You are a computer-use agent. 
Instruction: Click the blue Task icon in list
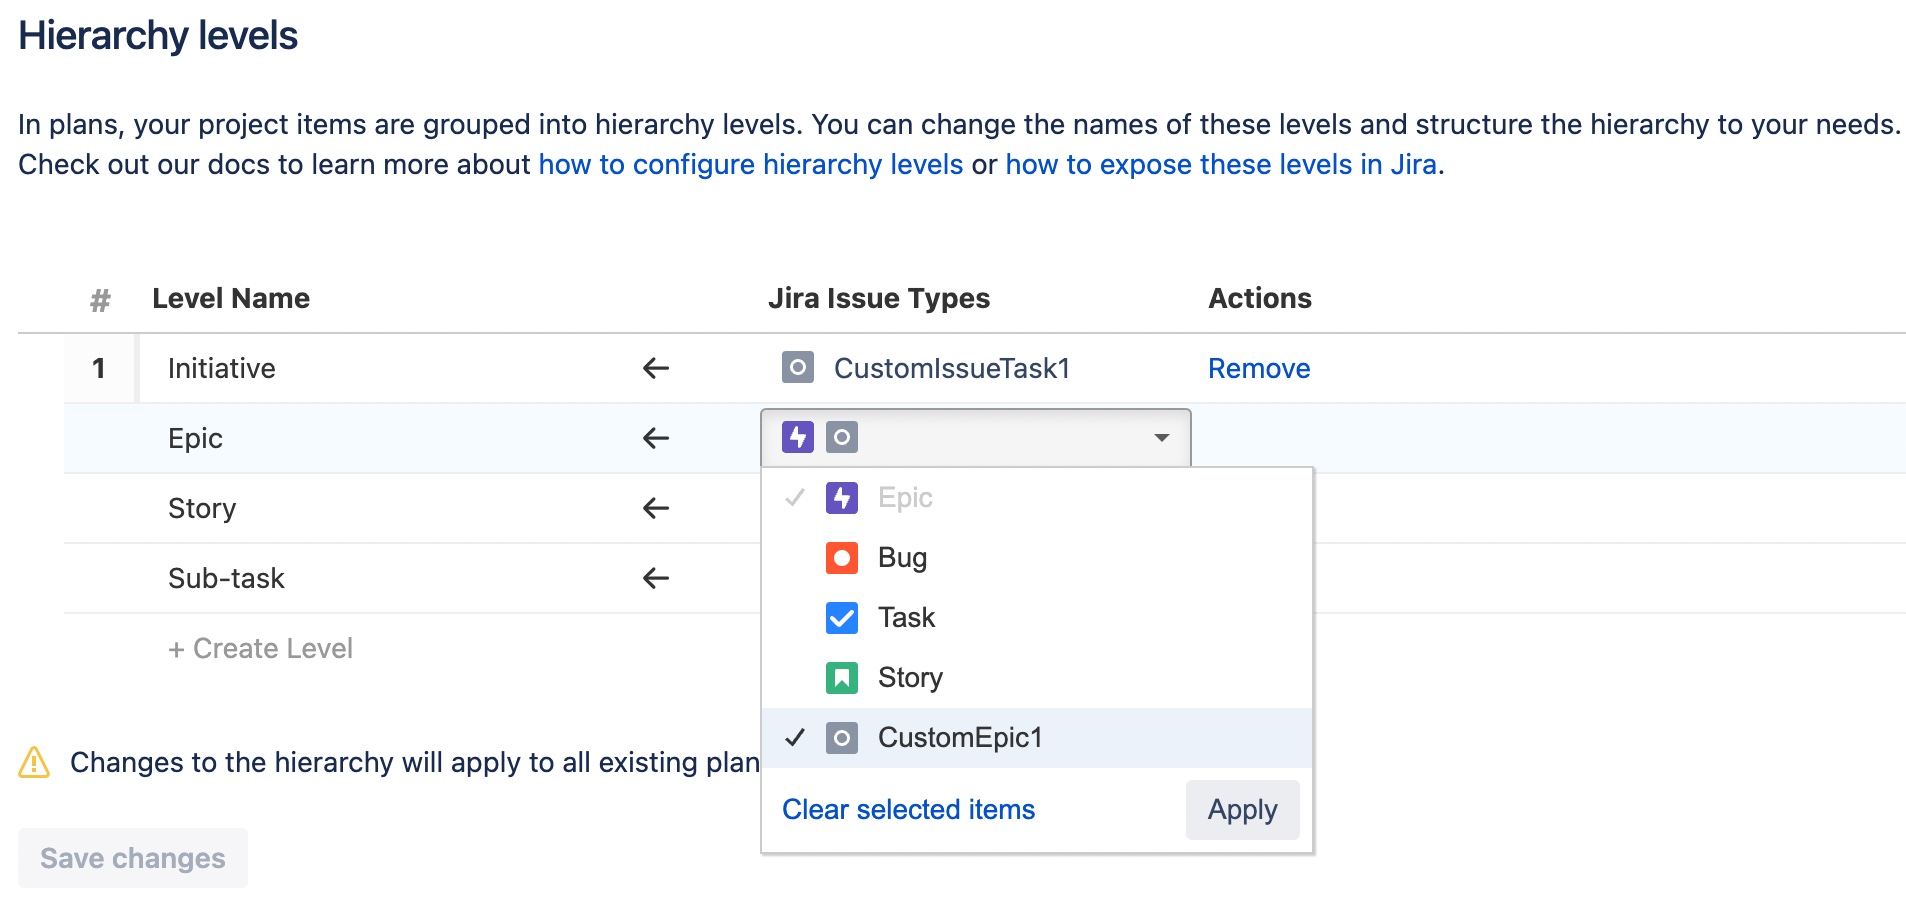point(842,618)
